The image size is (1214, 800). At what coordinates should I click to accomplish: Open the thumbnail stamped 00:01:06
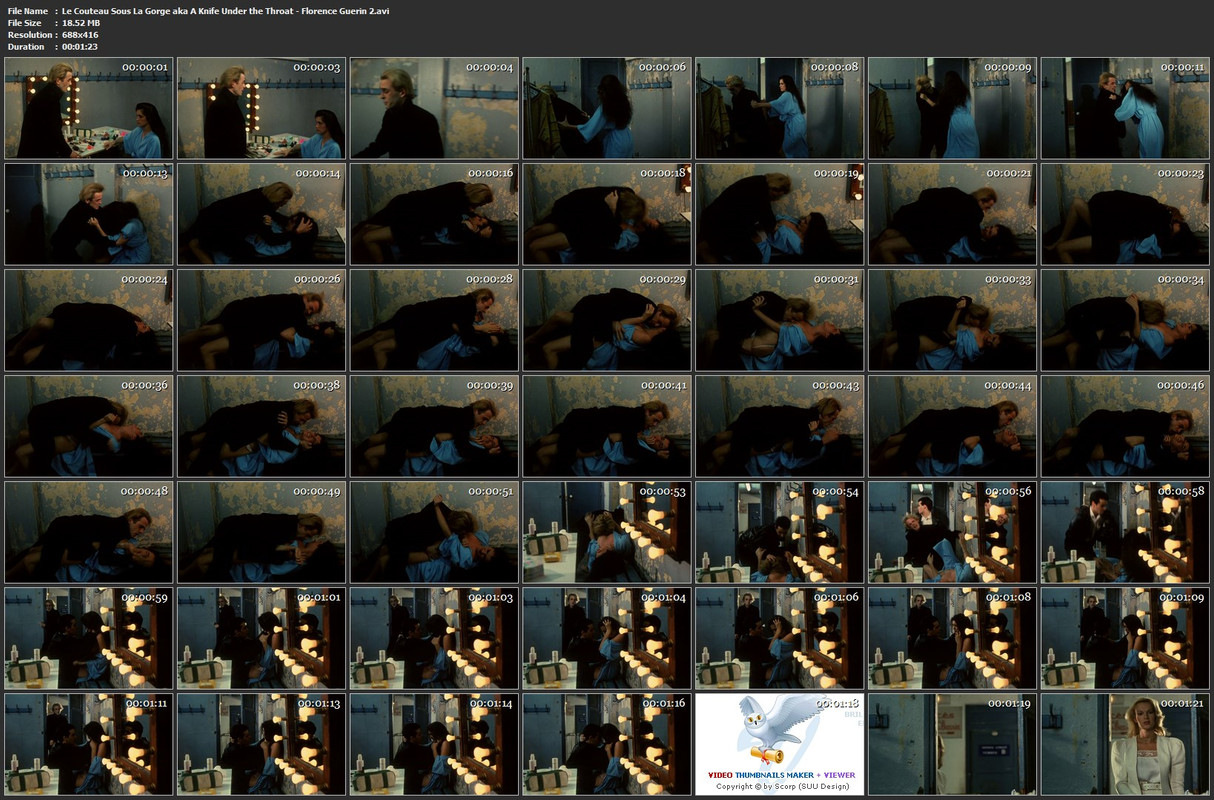click(x=780, y=638)
